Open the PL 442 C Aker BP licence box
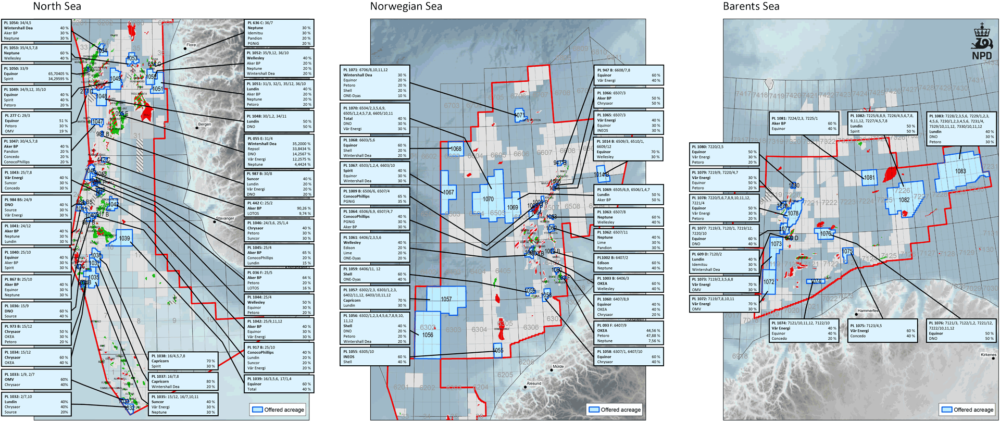The width and height of the screenshot is (1000, 421). pos(280,209)
